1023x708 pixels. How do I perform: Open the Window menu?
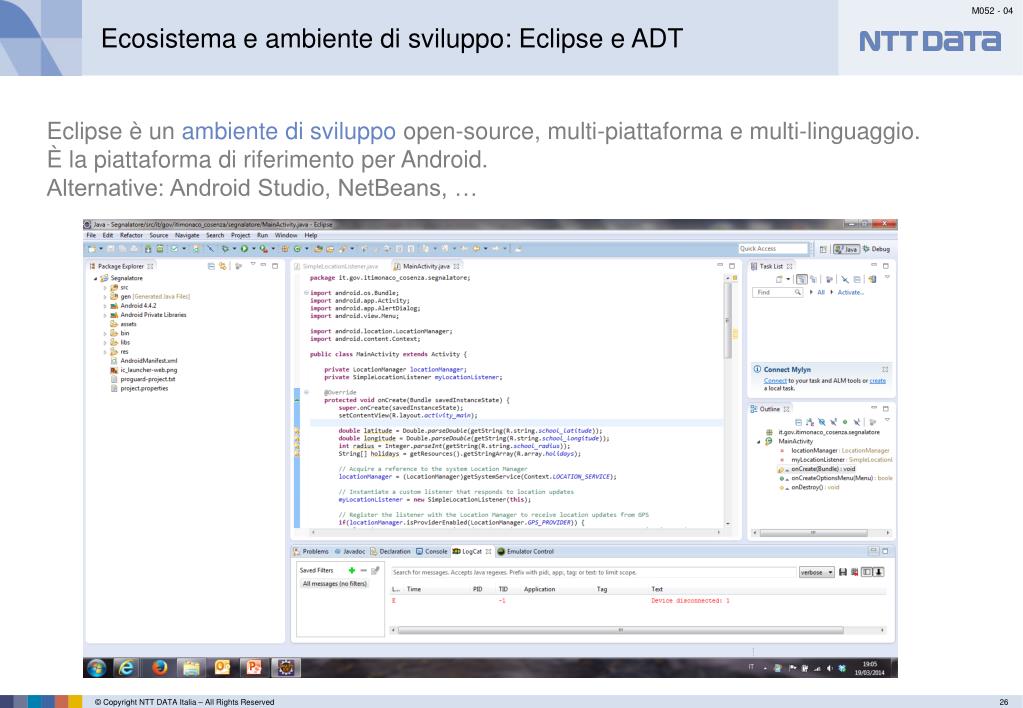tap(286, 235)
